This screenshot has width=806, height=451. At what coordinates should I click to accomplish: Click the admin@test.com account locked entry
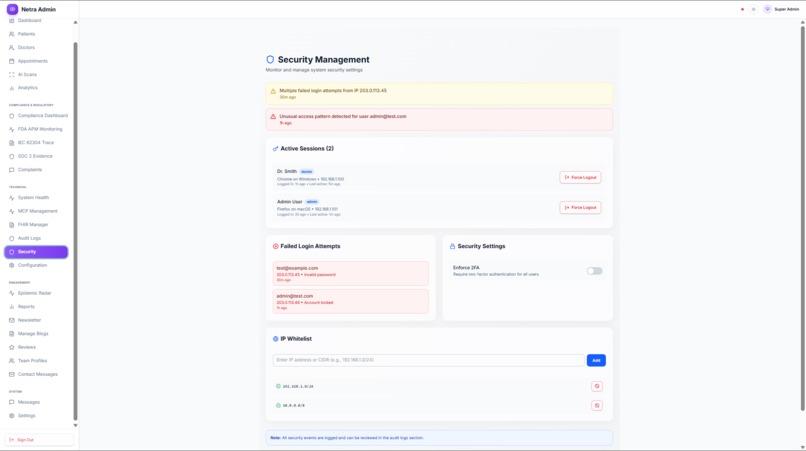click(x=351, y=301)
